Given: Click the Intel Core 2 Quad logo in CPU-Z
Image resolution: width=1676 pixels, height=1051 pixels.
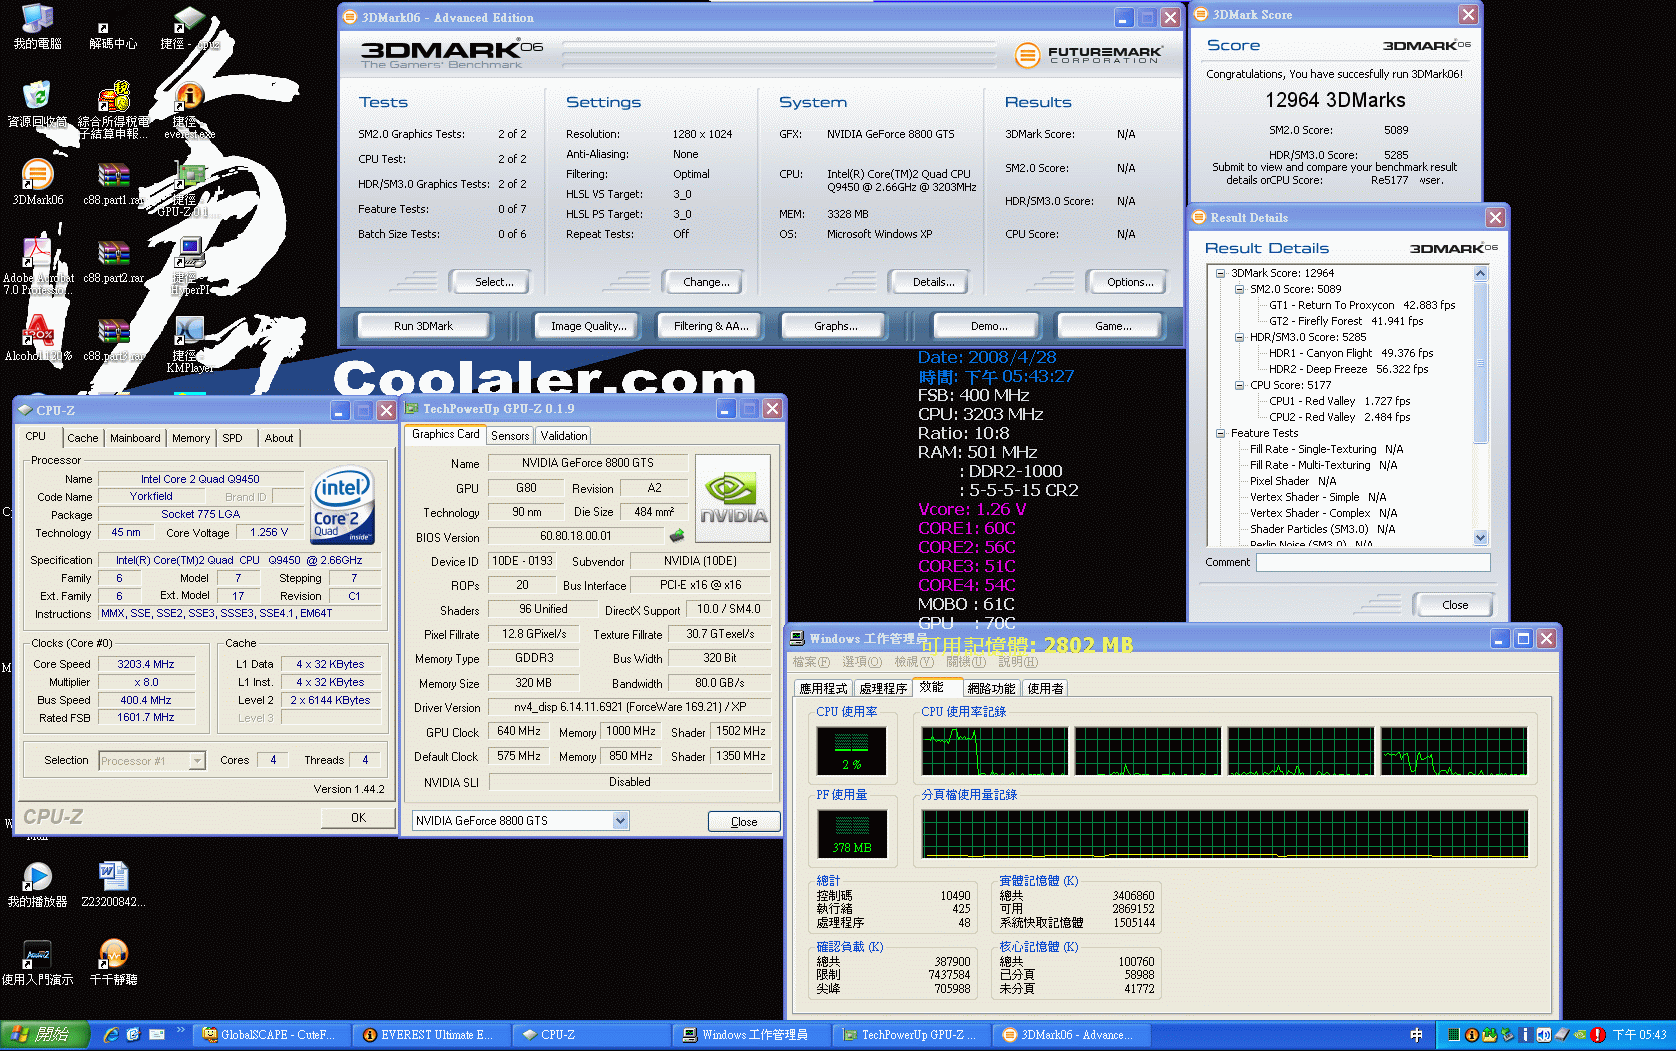Looking at the screenshot, I should click(343, 505).
